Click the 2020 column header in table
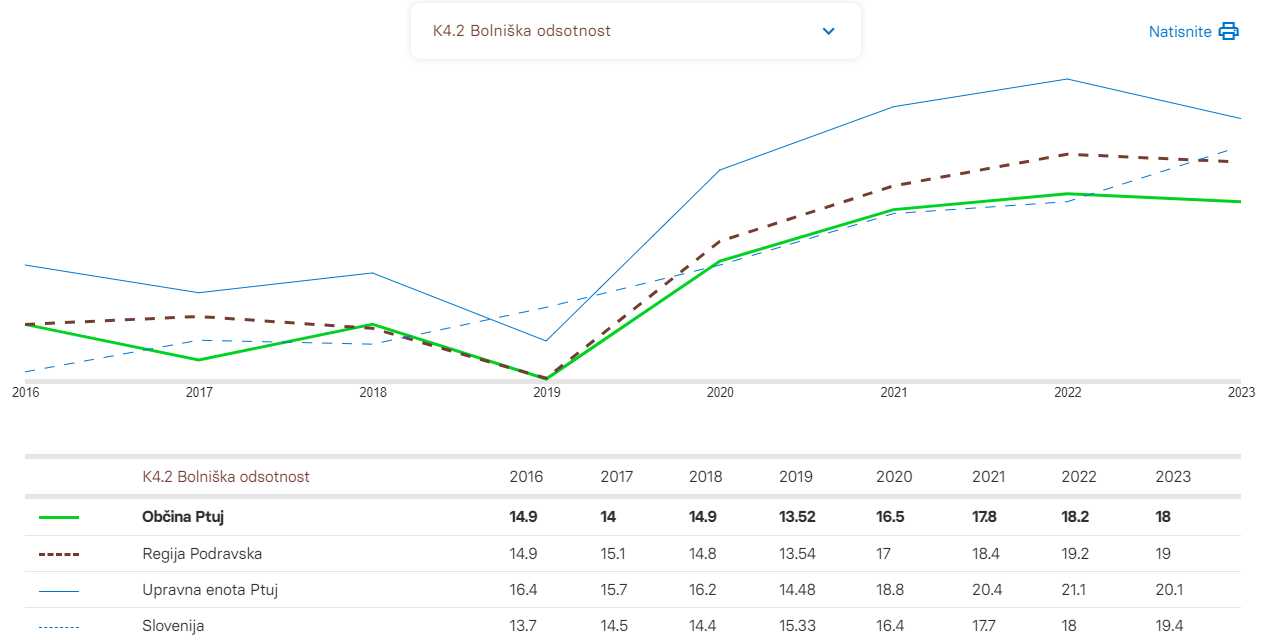The image size is (1267, 636). coord(893,477)
